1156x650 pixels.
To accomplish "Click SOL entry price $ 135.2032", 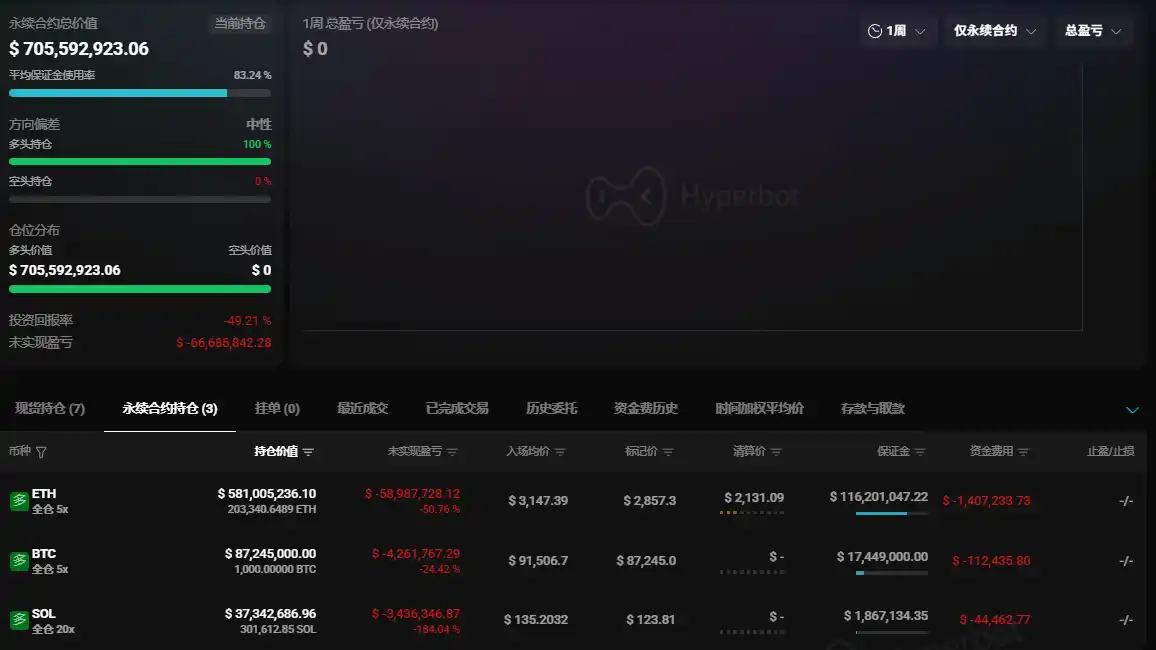I will point(536,620).
